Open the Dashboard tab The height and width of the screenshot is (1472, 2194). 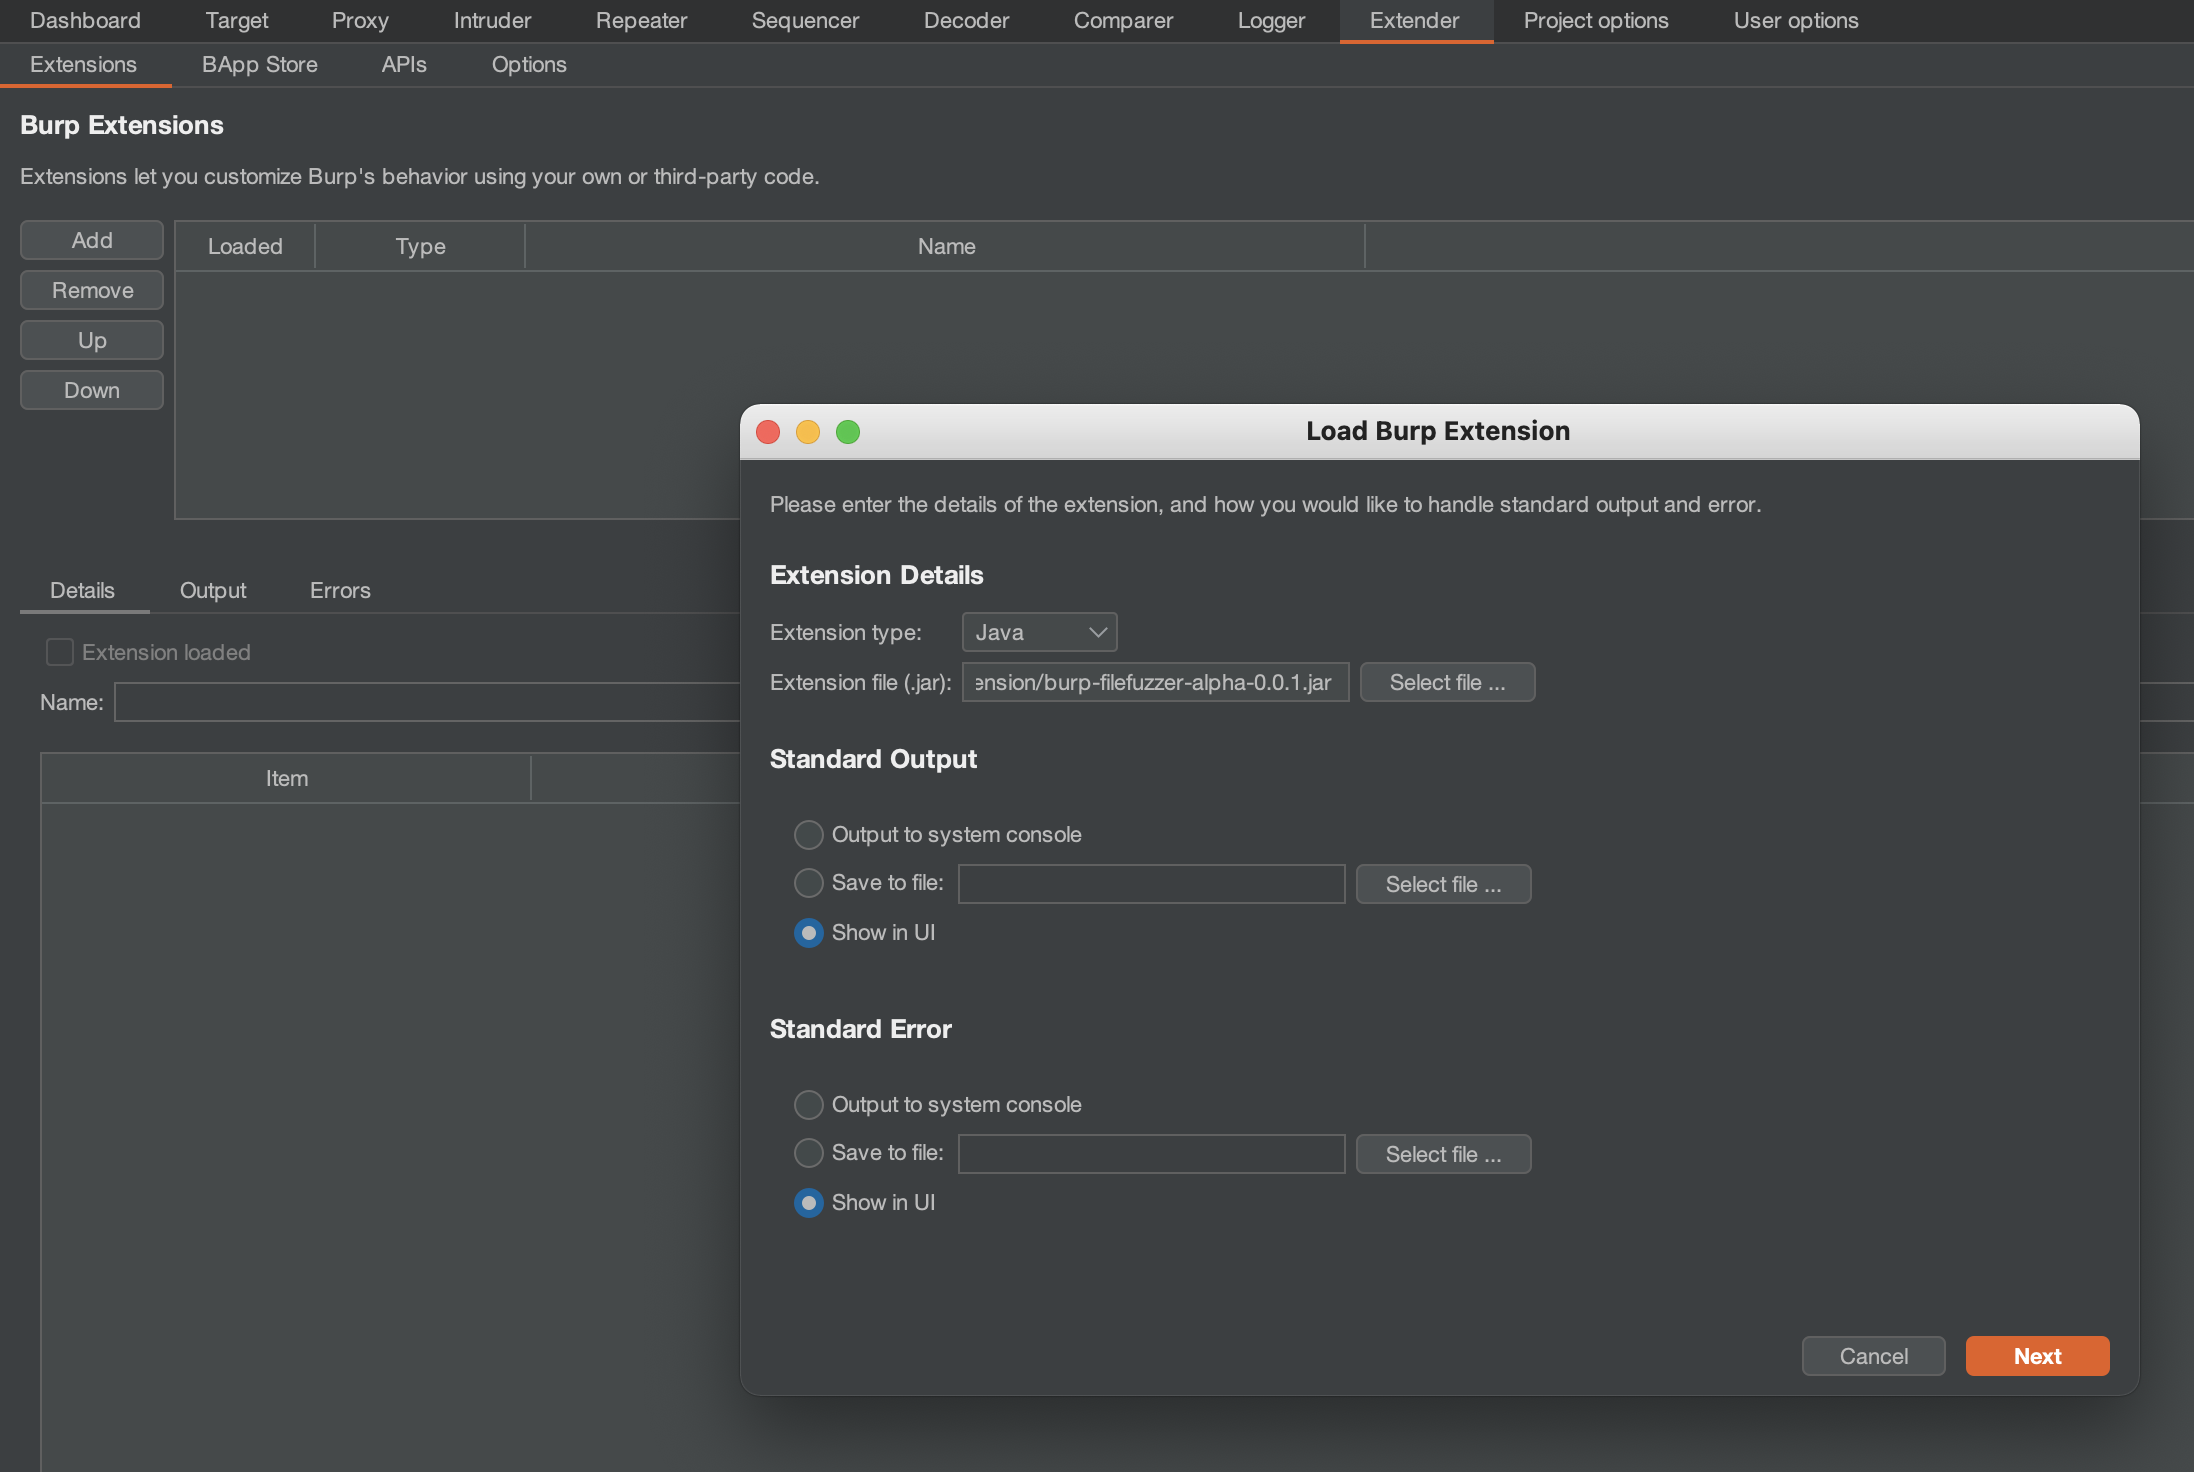(85, 20)
